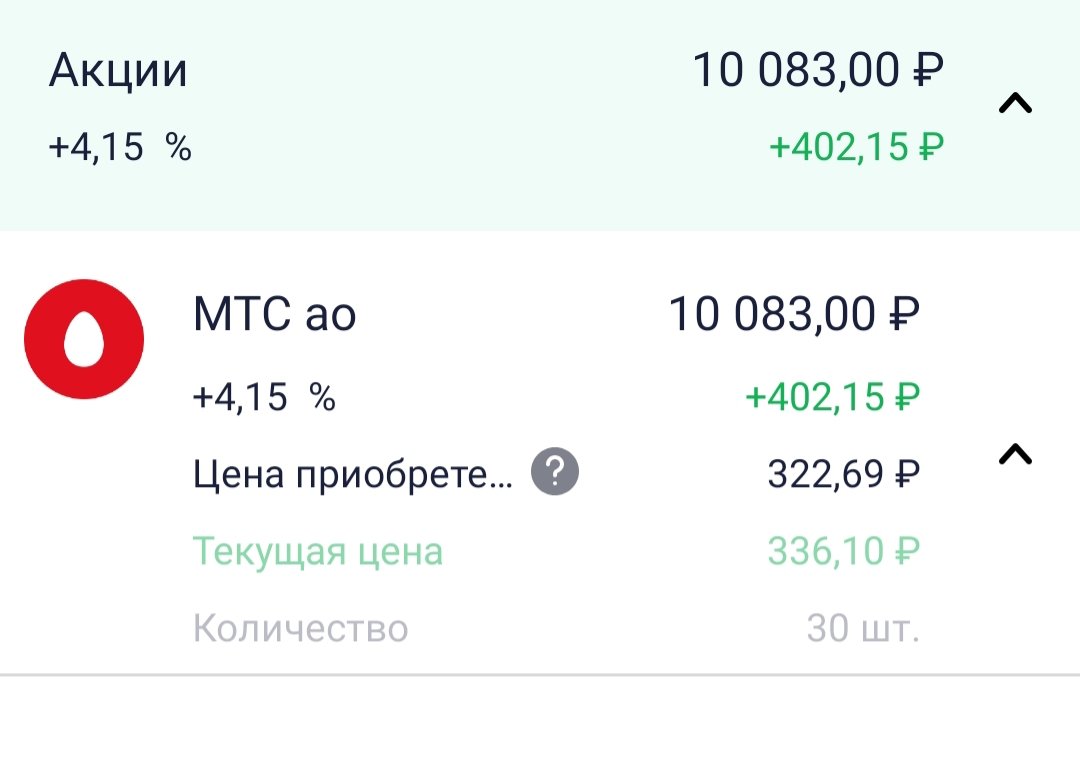Viewport: 1080px width, 782px height.
Task: Collapse the МТС ао position details chevron
Action: tap(1015, 455)
